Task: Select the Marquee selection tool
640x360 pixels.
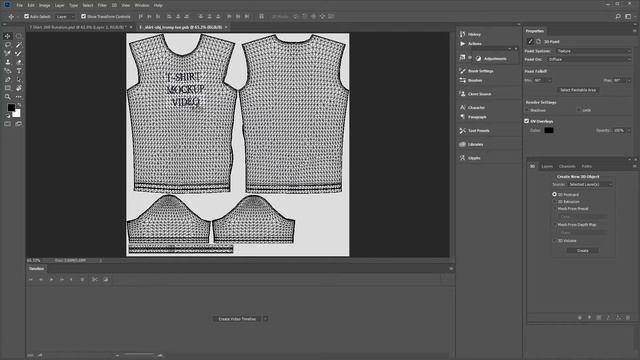Action: [19, 36]
